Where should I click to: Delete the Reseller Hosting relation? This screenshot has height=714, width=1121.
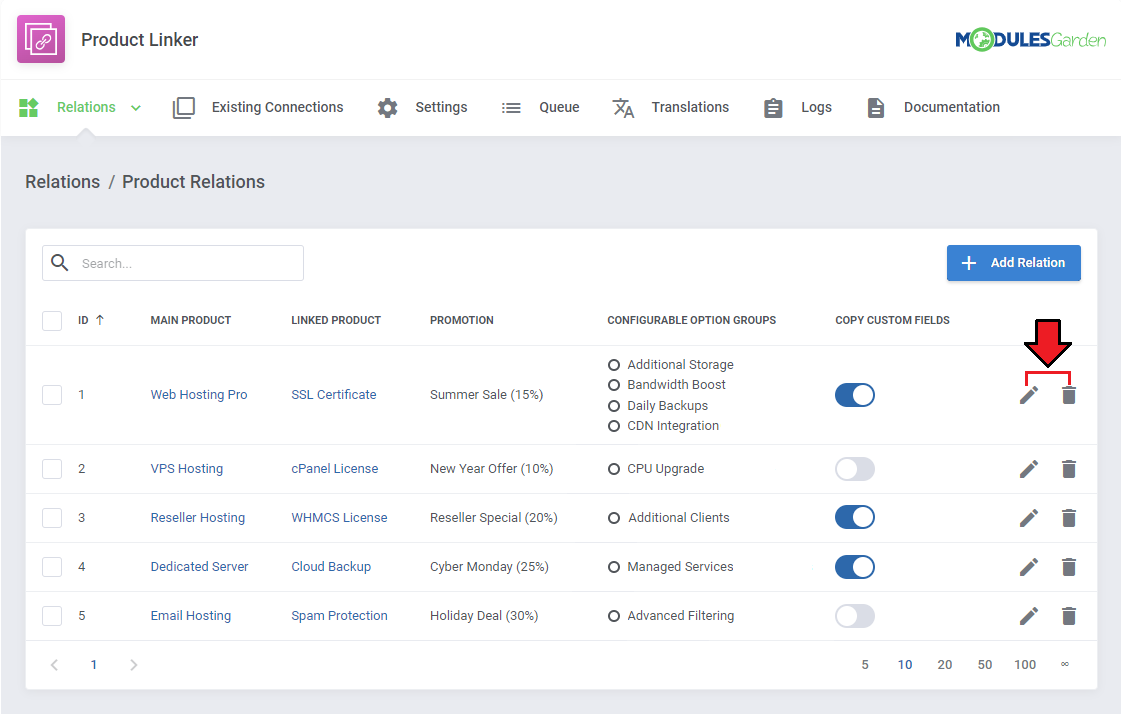pos(1069,518)
